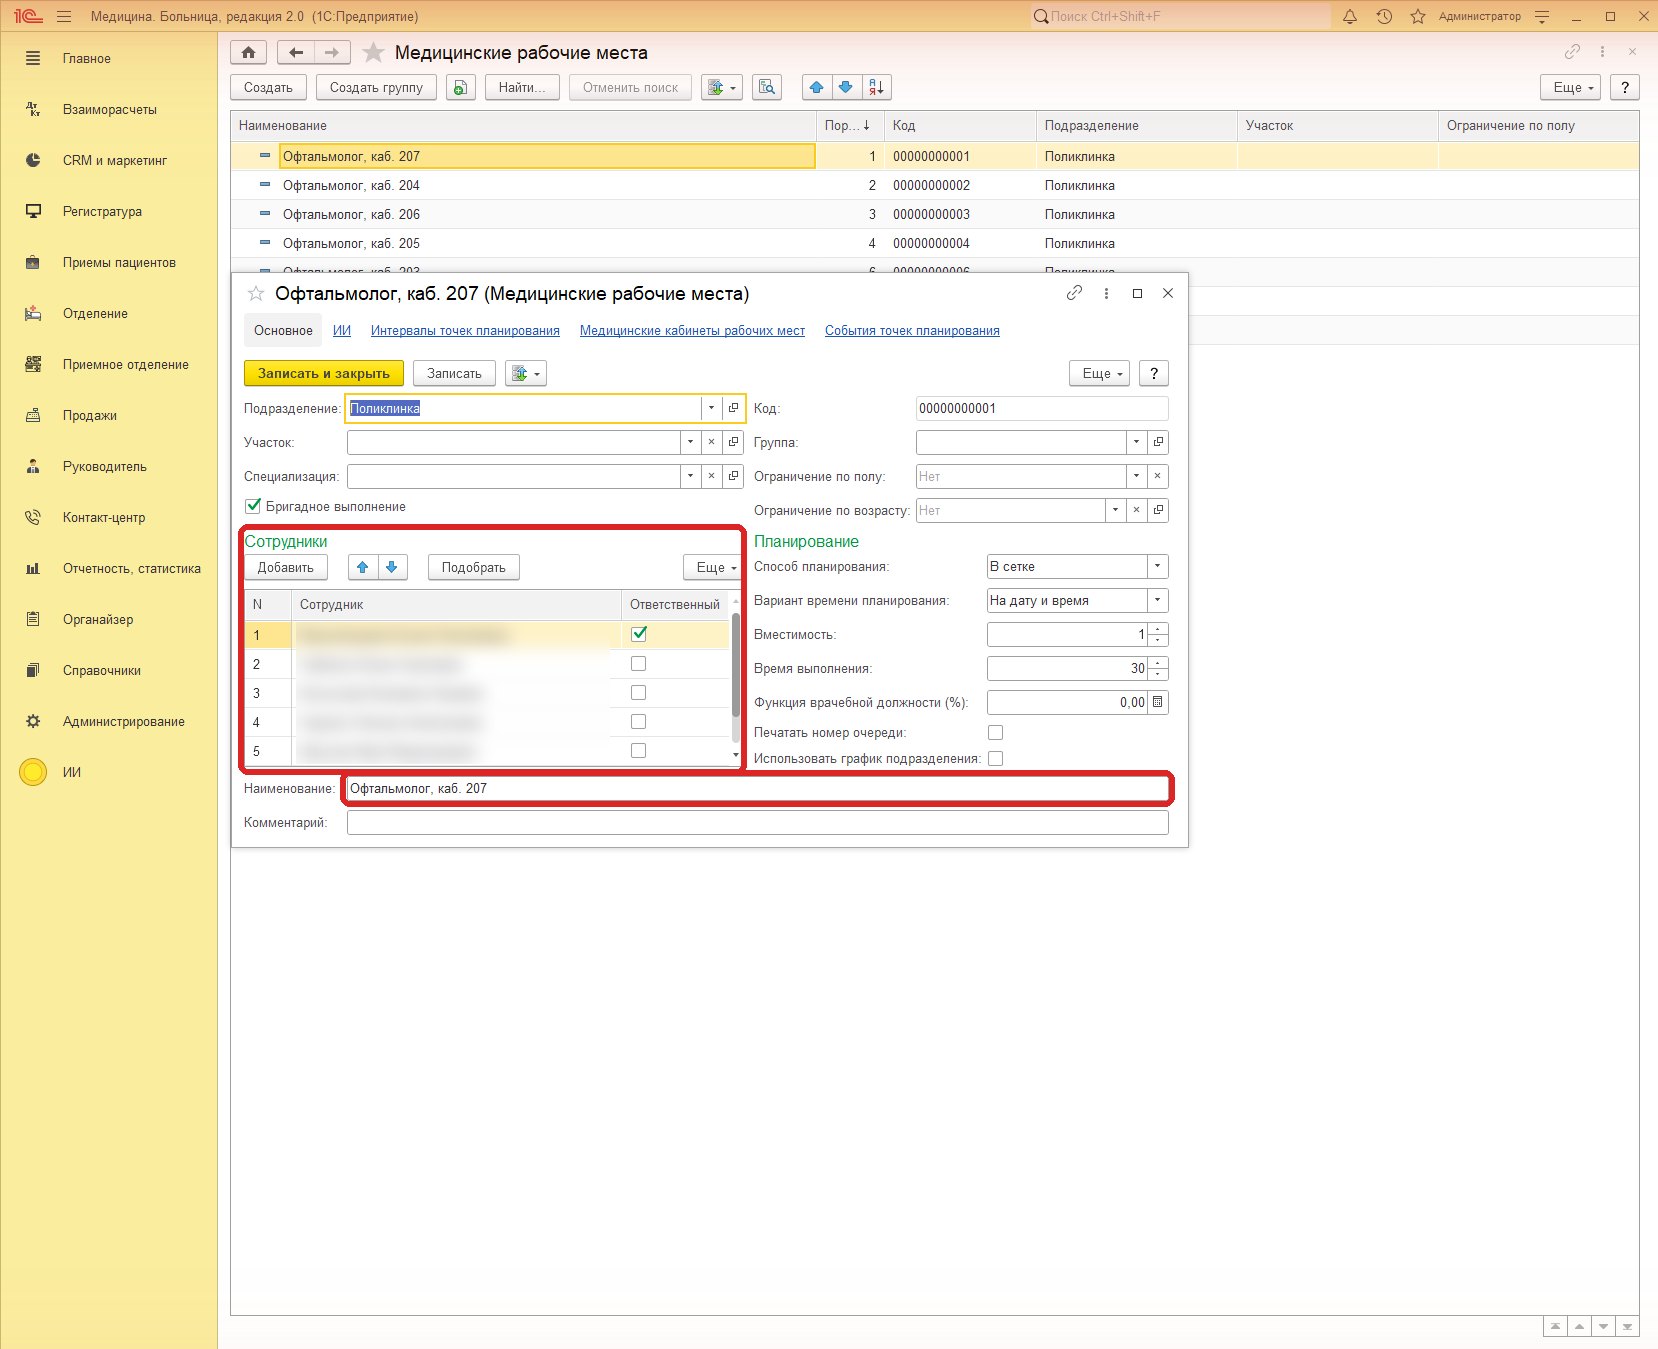Click Записать и закрыть button
Screen dimensions: 1658x1349
(x=324, y=374)
